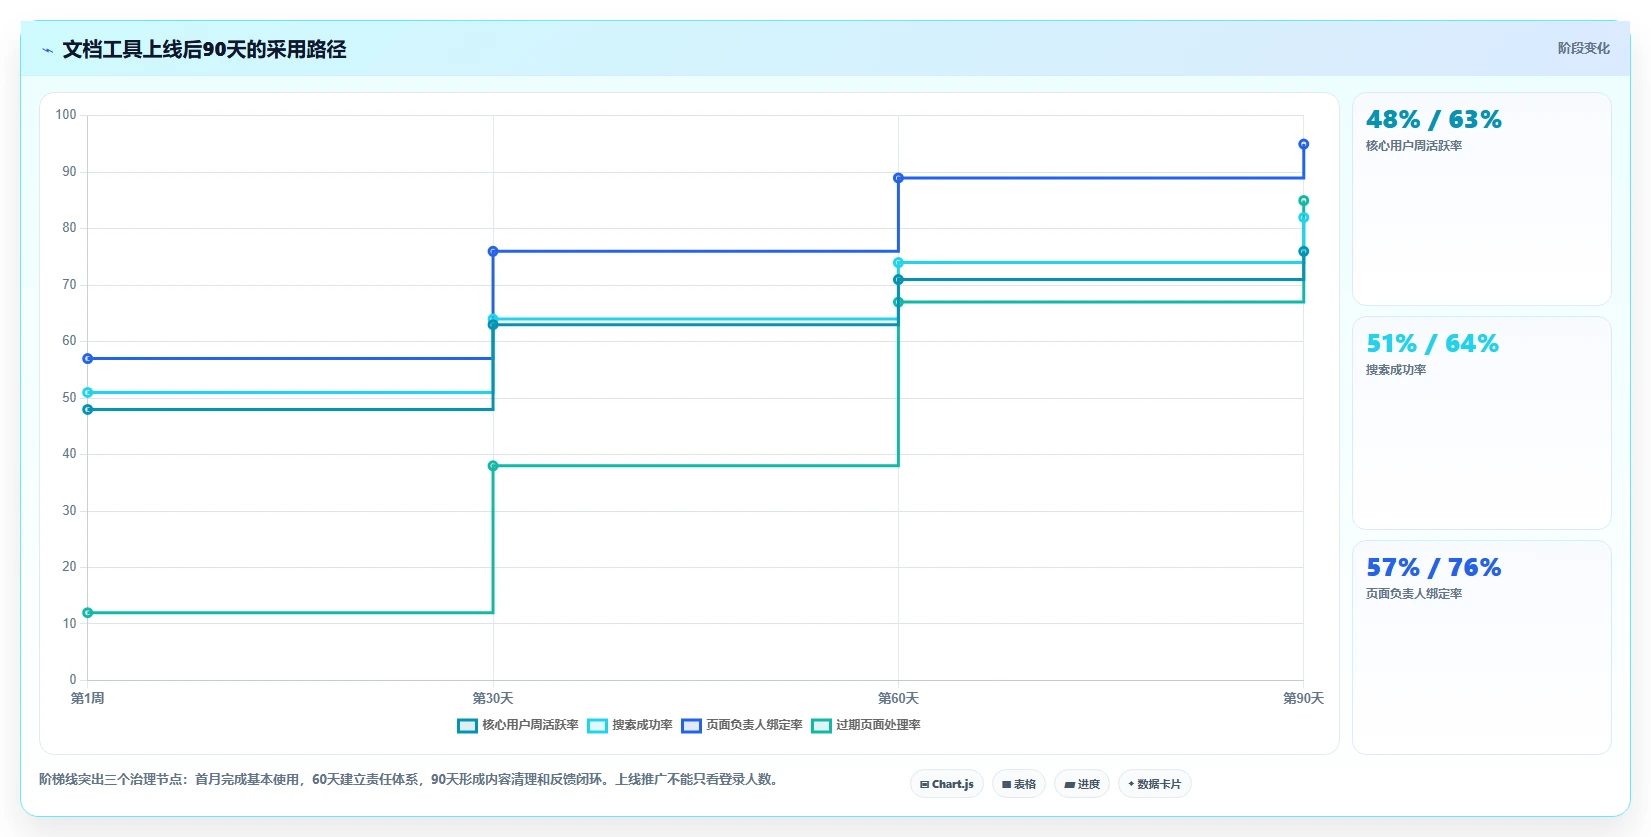Hide the 核心用户周活跃率 series via legend label
Screen dimensions: 1651x837
tap(530, 725)
